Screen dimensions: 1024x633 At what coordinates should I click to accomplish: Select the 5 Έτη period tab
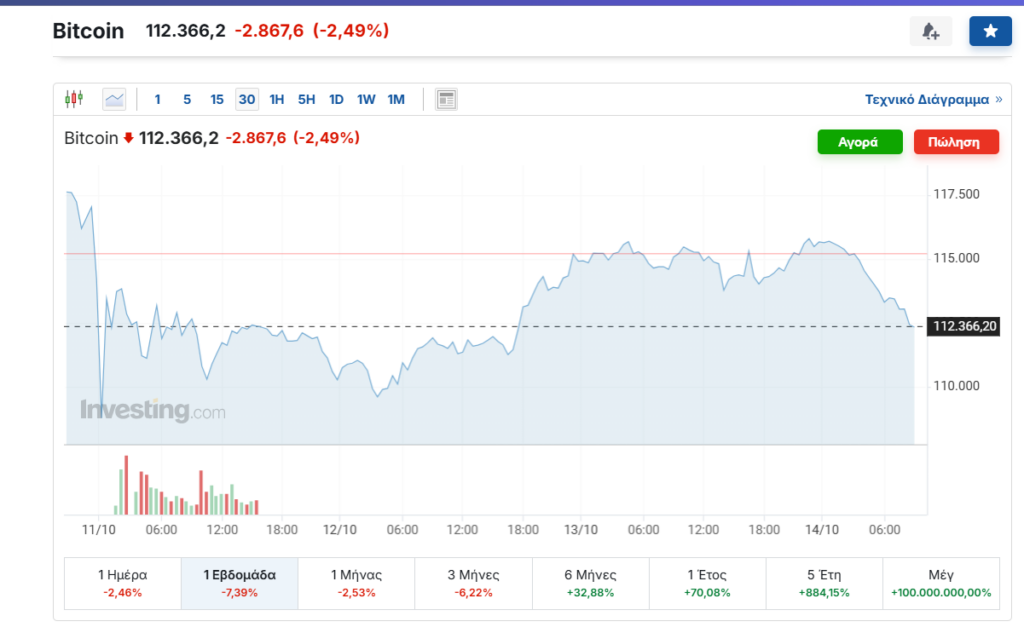coord(824,583)
